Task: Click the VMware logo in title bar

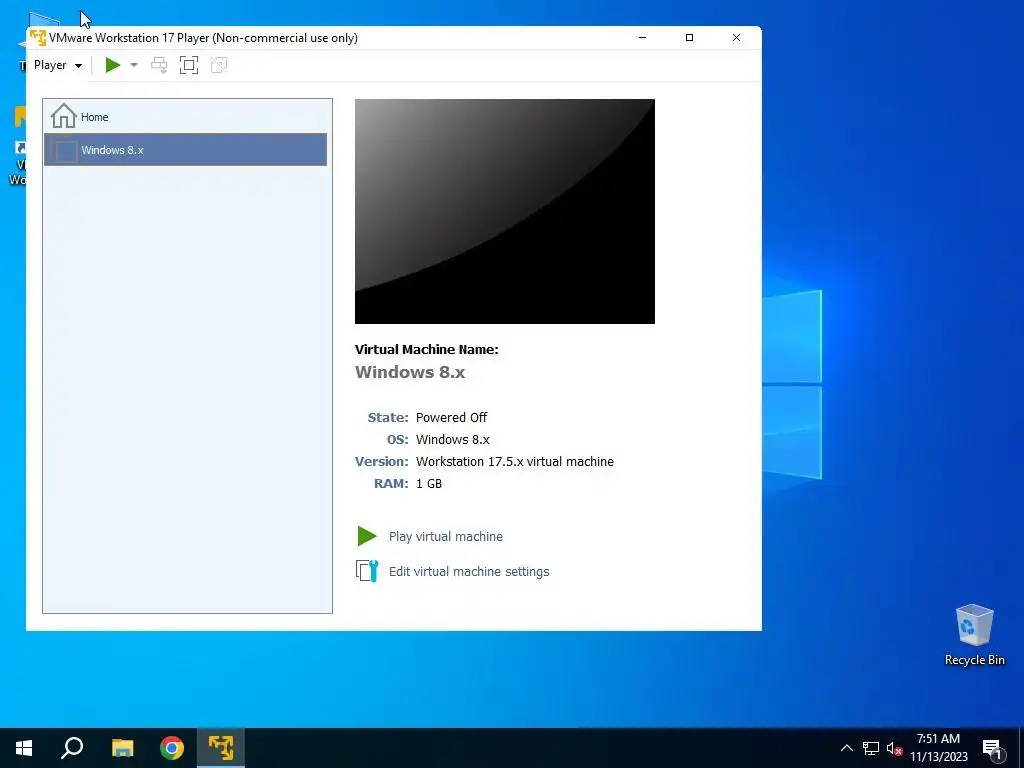Action: [x=38, y=37]
